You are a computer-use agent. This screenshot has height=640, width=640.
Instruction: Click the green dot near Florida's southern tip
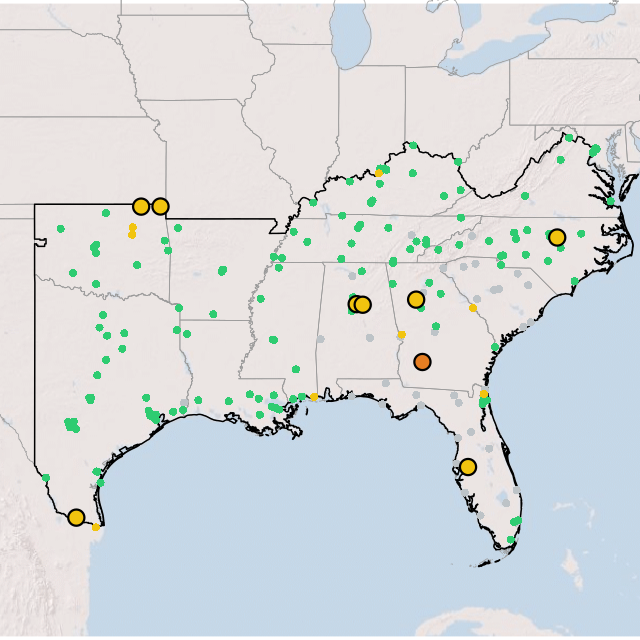coord(511,540)
